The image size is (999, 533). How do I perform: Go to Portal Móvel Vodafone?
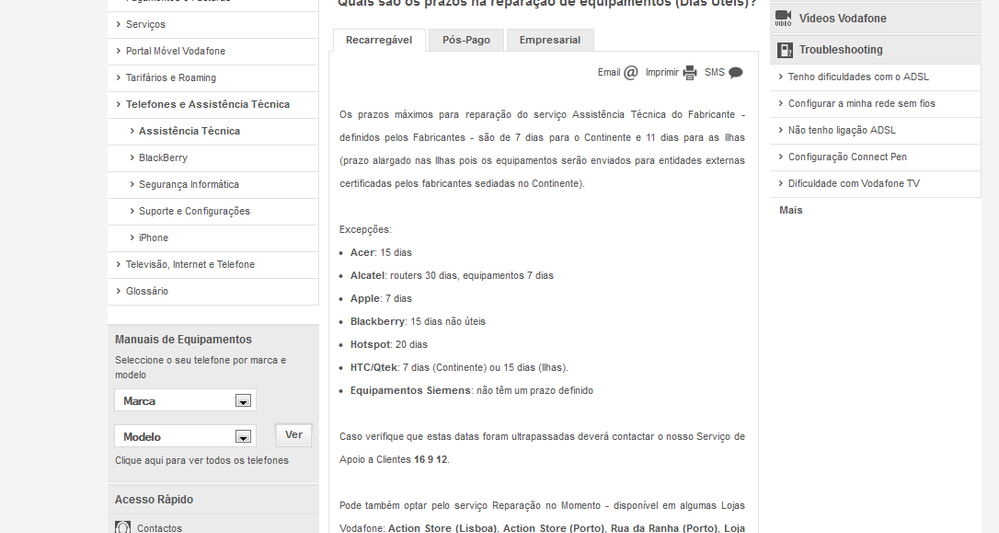coord(175,51)
